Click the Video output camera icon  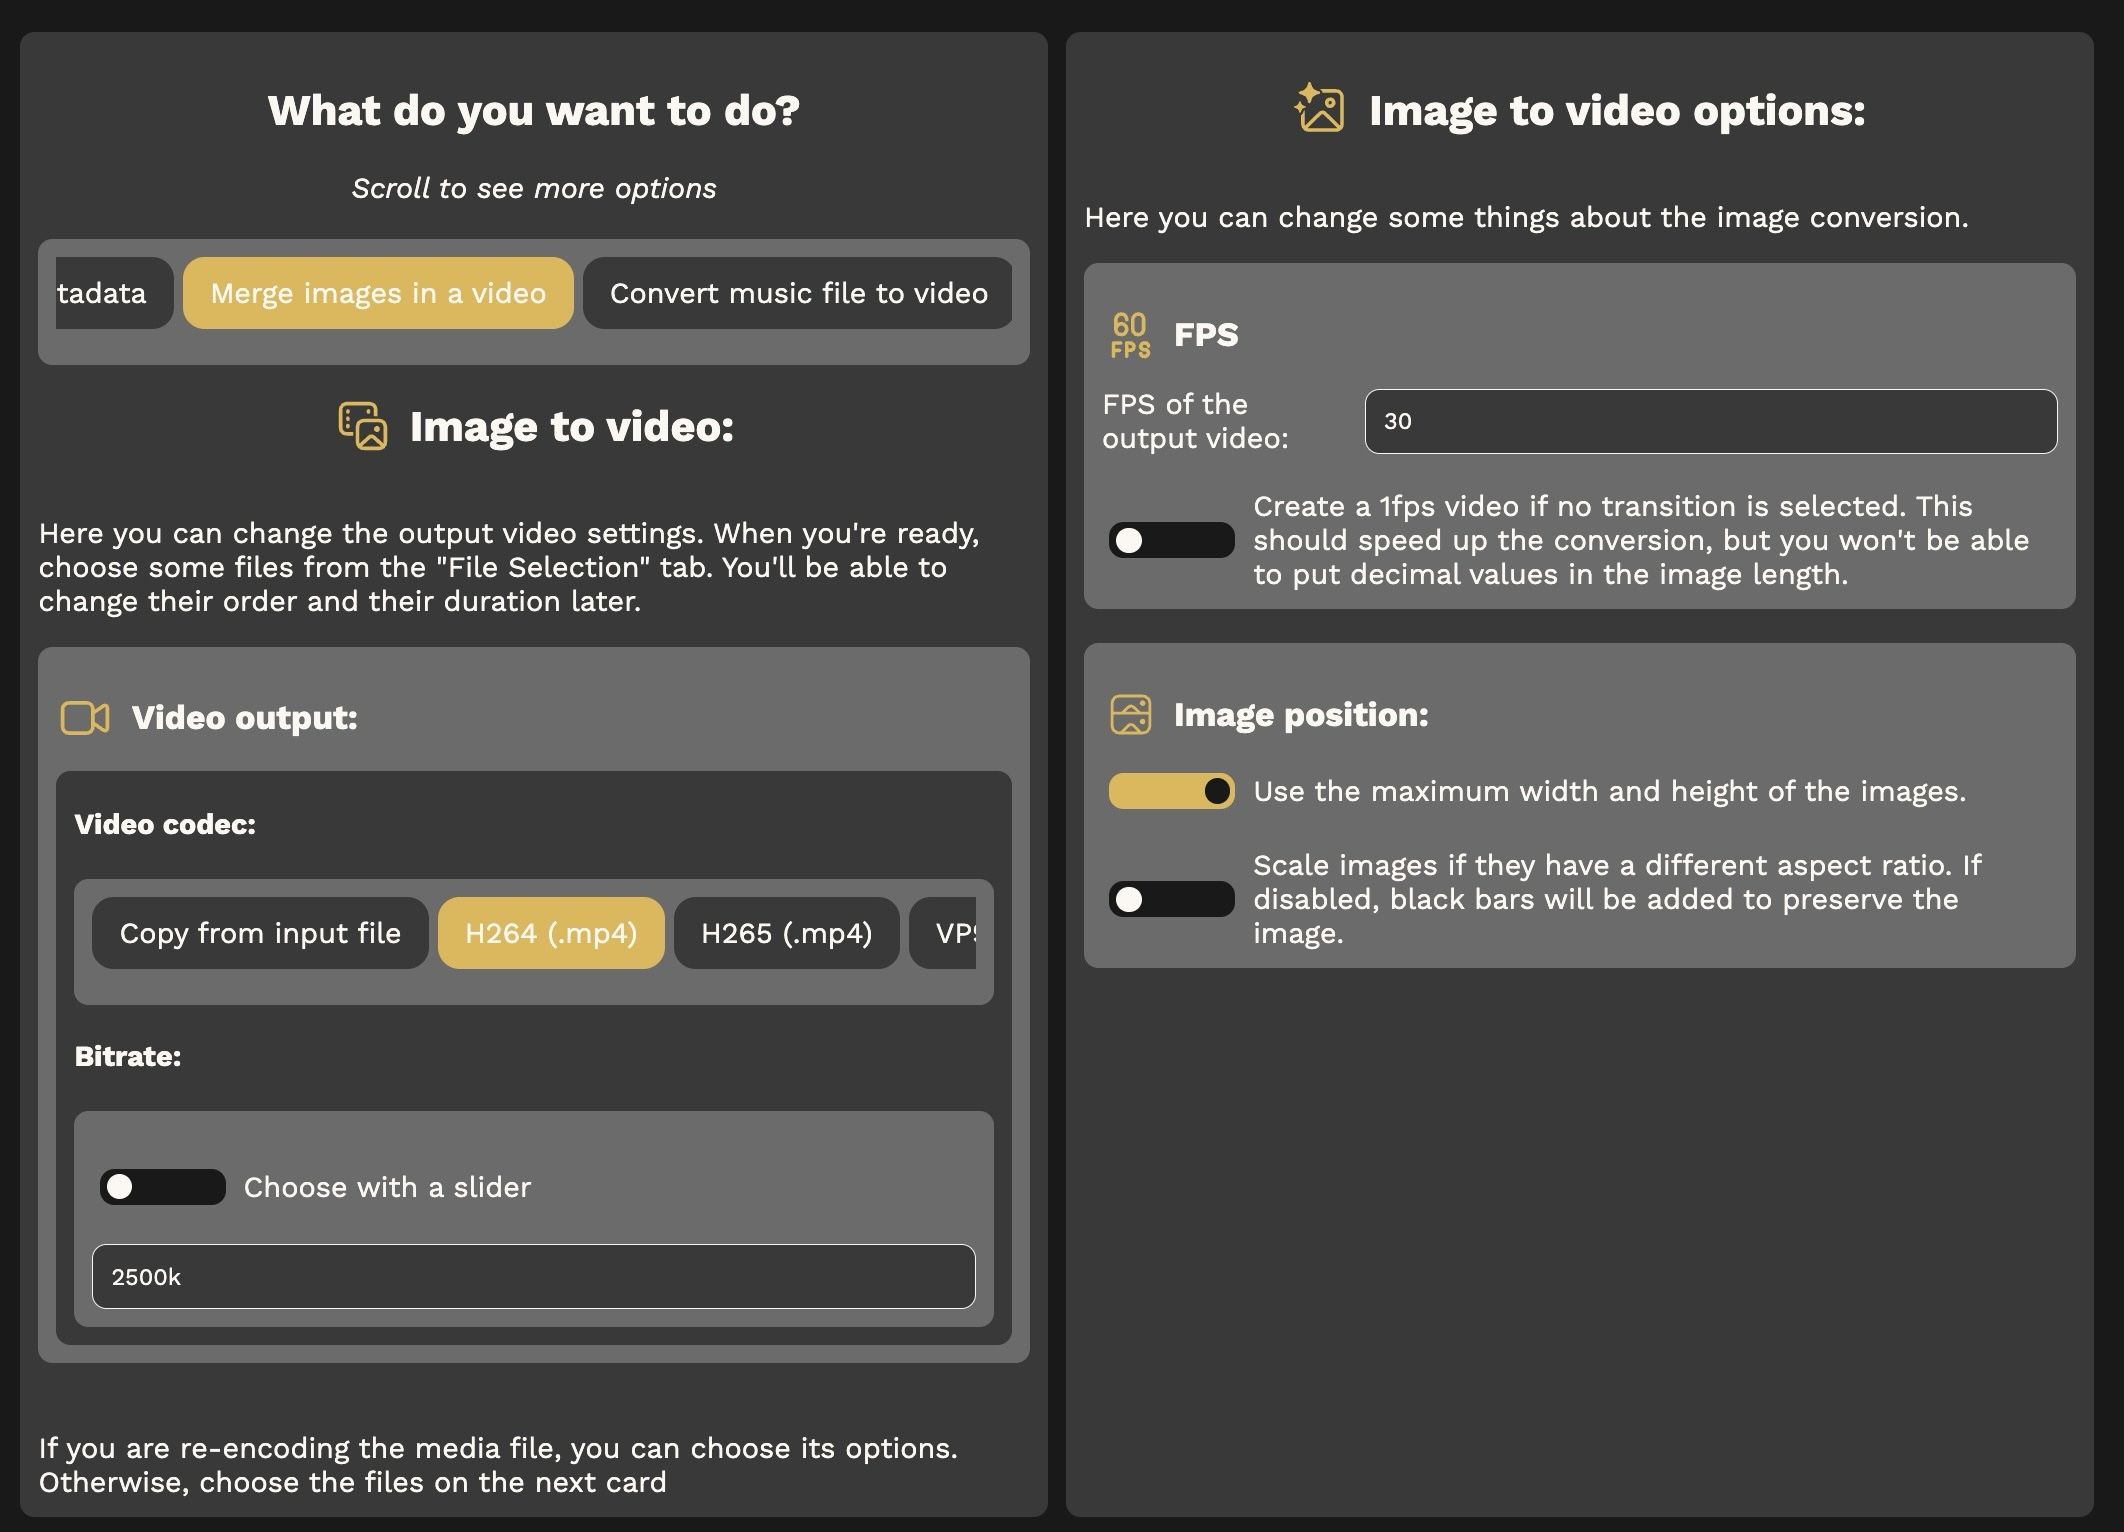[x=85, y=718]
